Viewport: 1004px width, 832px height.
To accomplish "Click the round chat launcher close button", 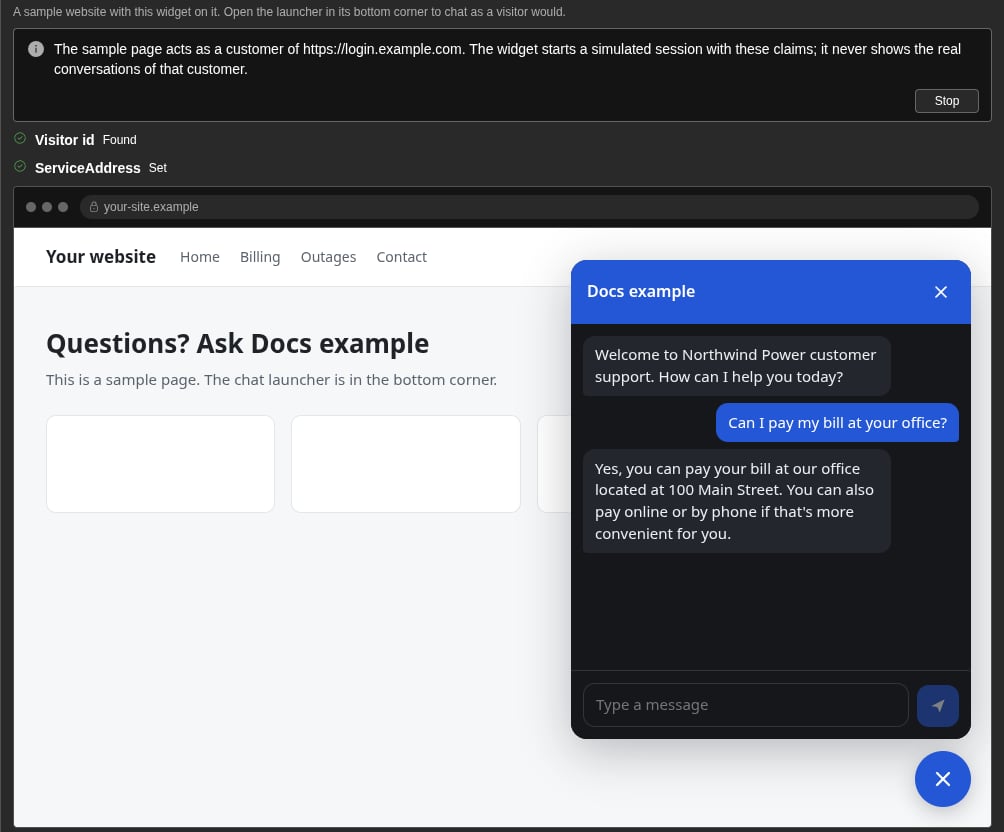I will [x=943, y=779].
